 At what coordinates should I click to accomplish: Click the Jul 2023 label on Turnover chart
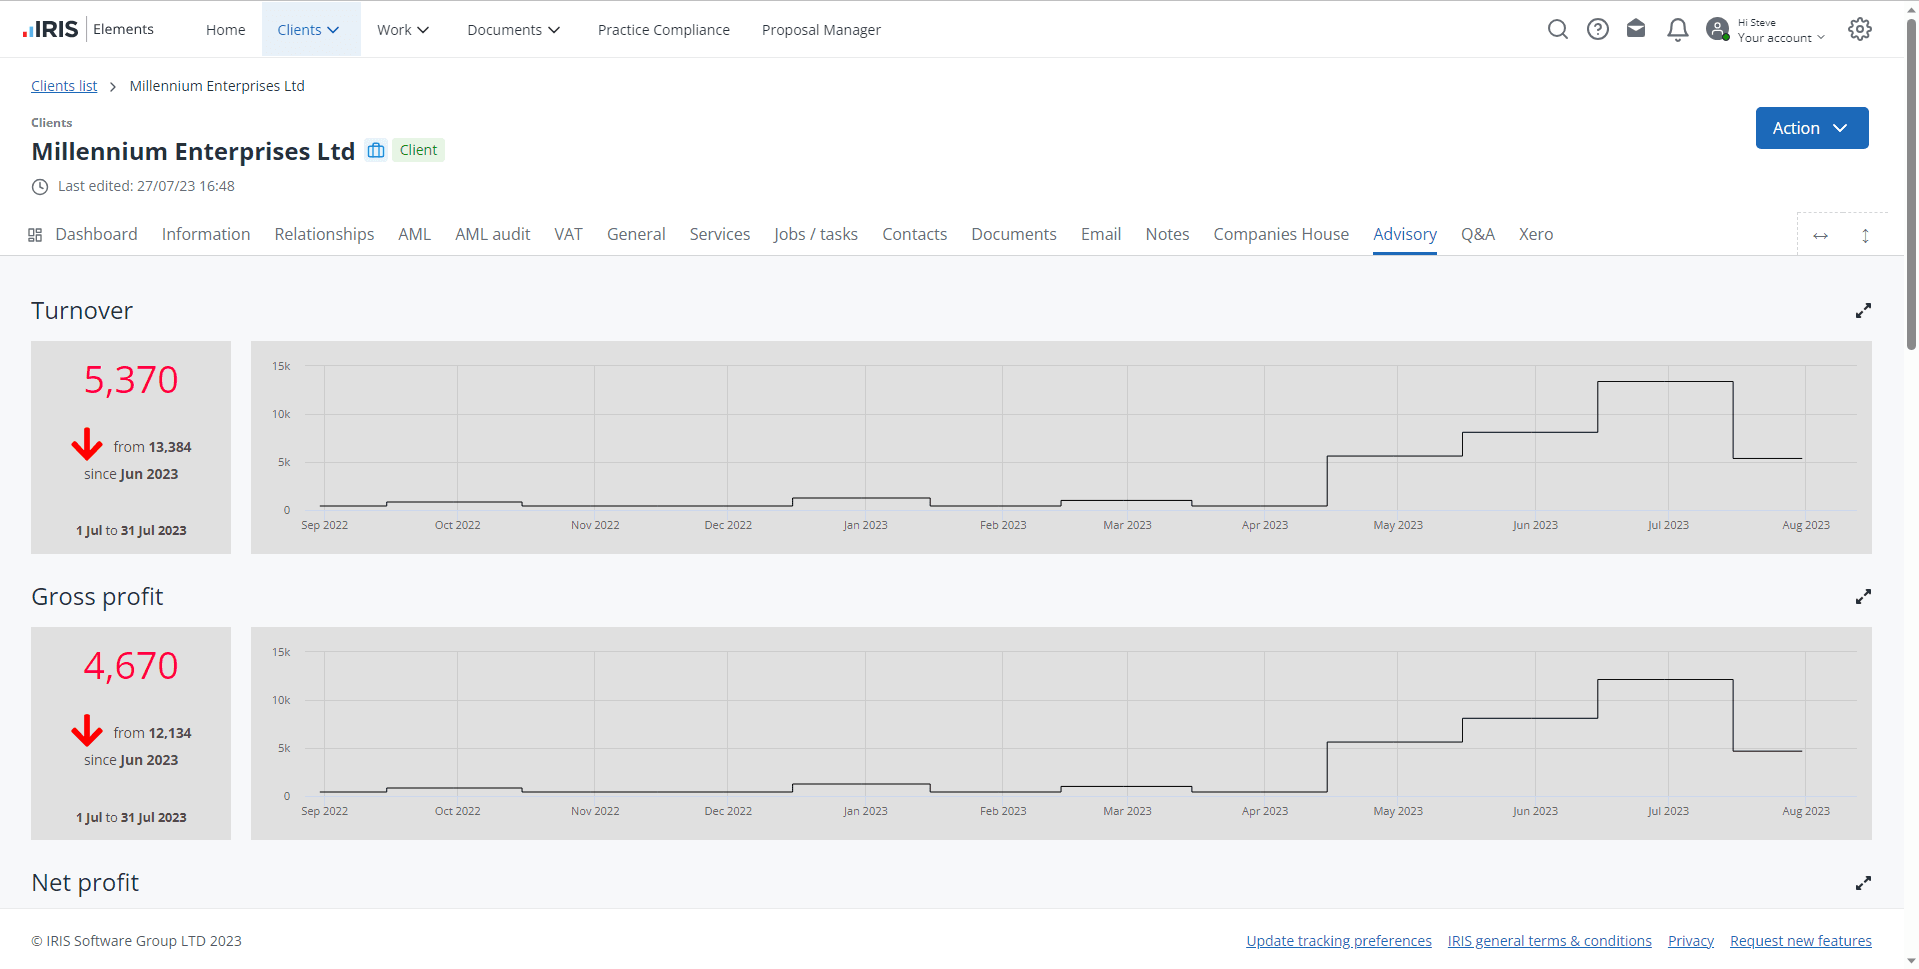[x=1668, y=525]
